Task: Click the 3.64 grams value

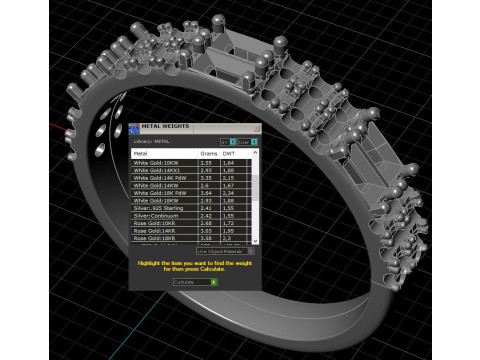Action: click(x=206, y=193)
